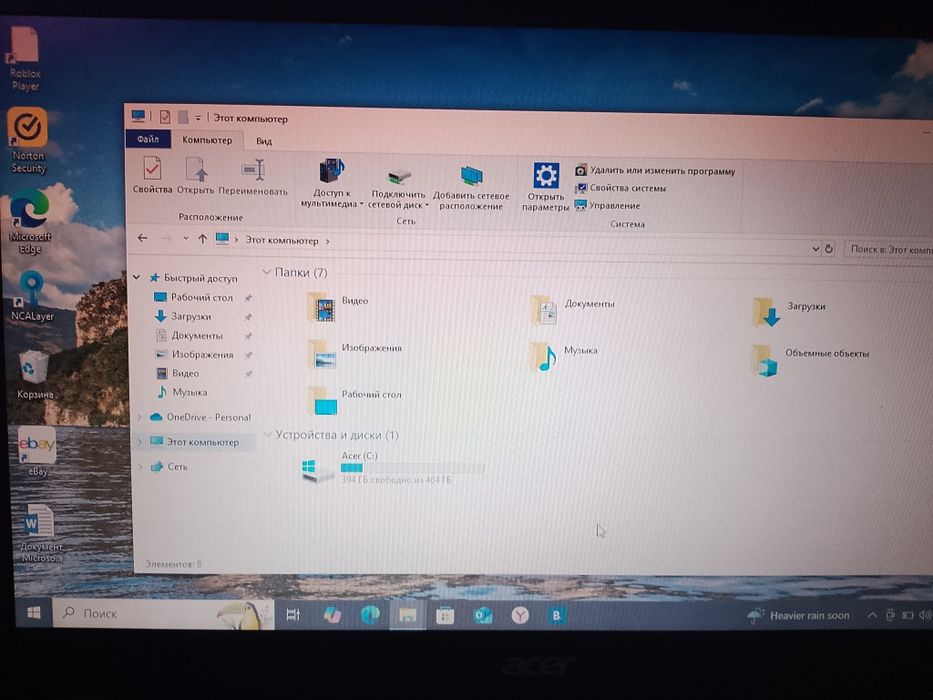Select Объемные объекты folder
Screen dimensions: 933x700
810,360
